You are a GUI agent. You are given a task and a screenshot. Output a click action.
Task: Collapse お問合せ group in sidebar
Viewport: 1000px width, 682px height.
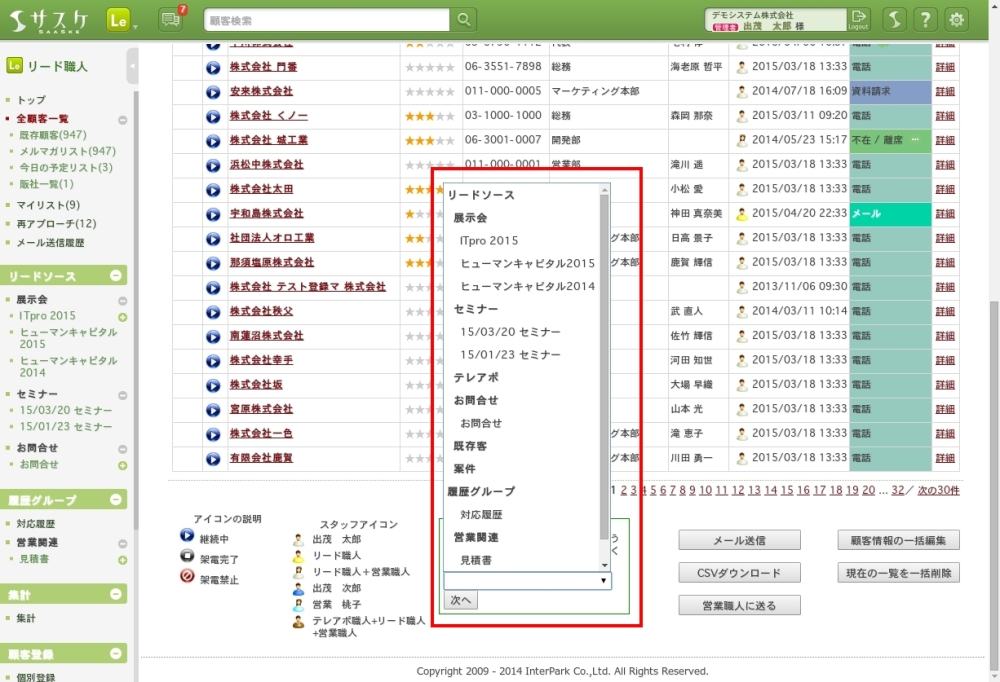pyautogui.click(x=122, y=449)
